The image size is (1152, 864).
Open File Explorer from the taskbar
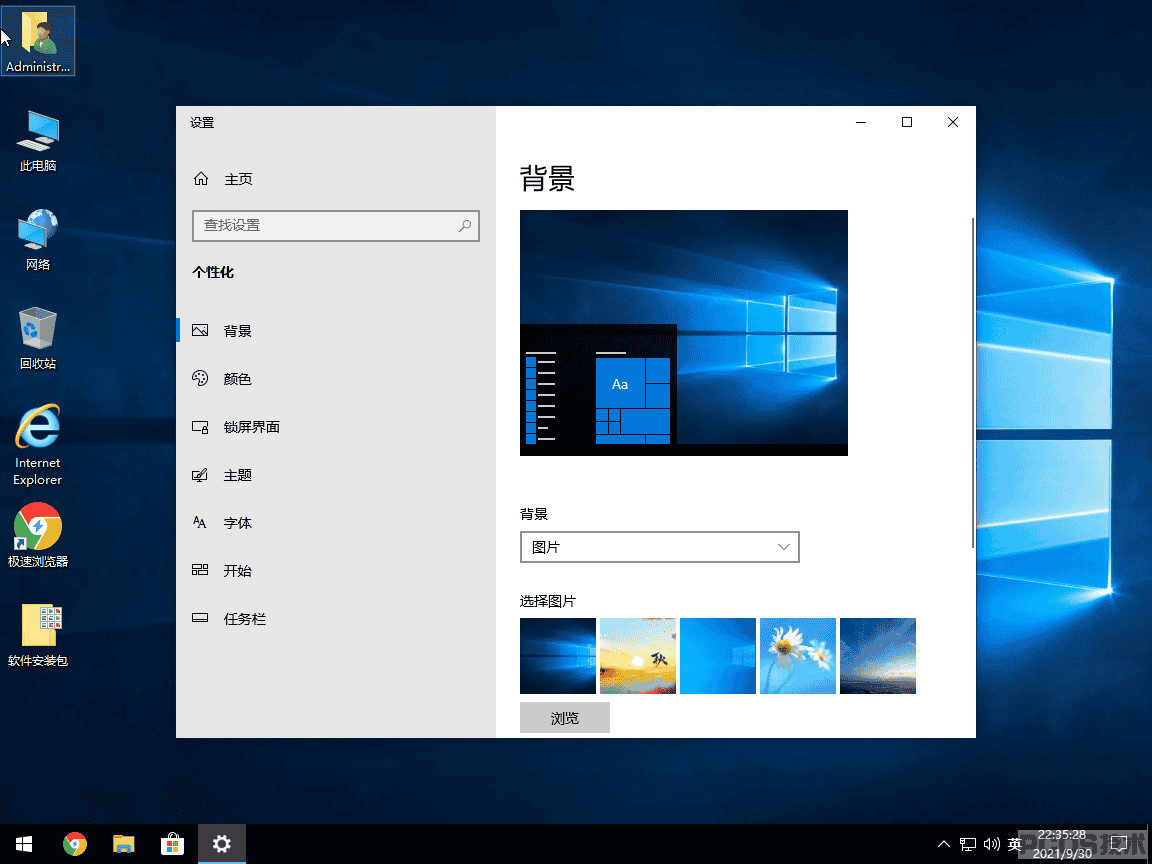(123, 844)
